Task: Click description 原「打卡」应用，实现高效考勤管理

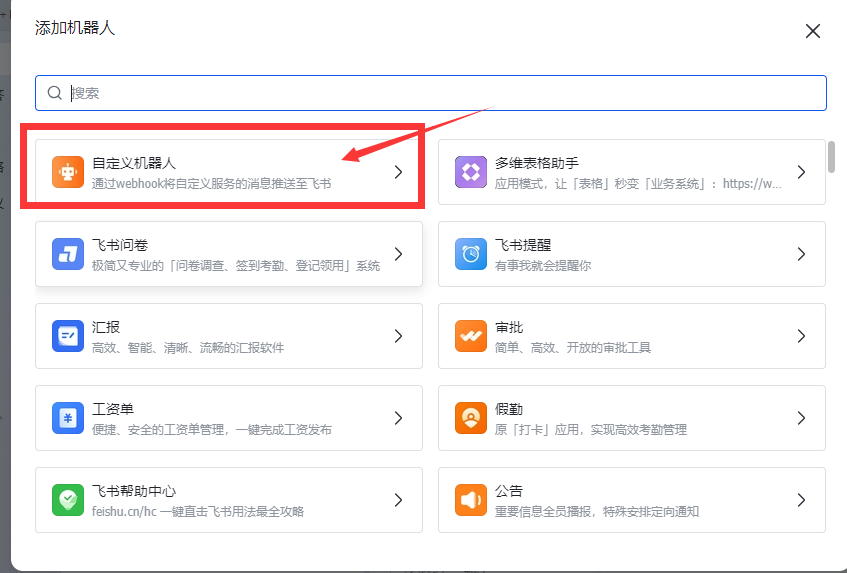Action: click(x=591, y=430)
